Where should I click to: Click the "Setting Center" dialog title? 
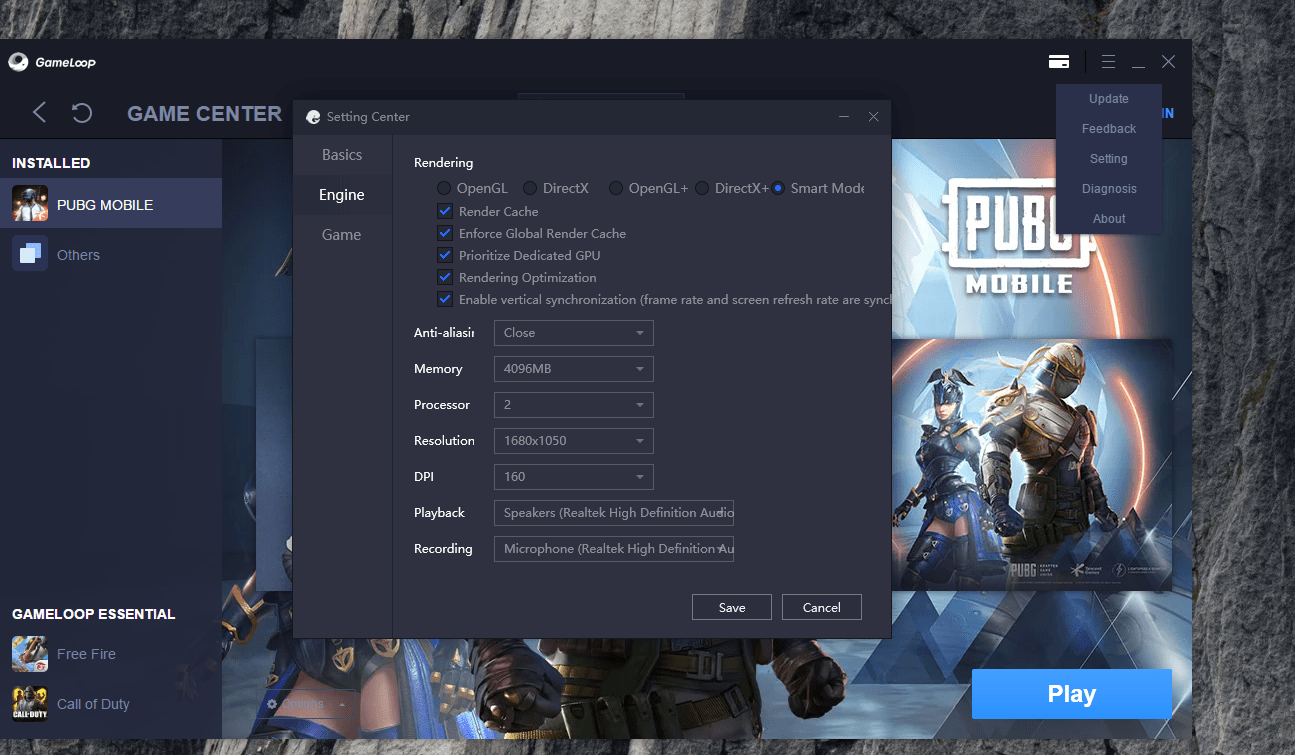[368, 117]
